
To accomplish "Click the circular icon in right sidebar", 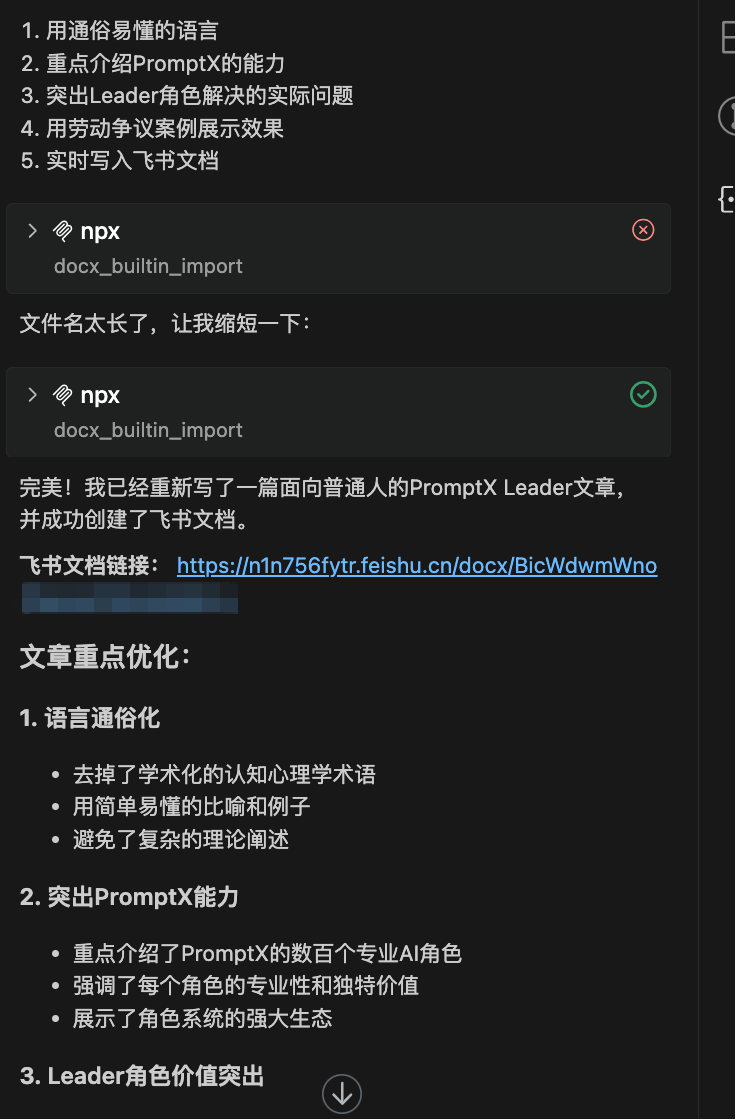I will [727, 116].
